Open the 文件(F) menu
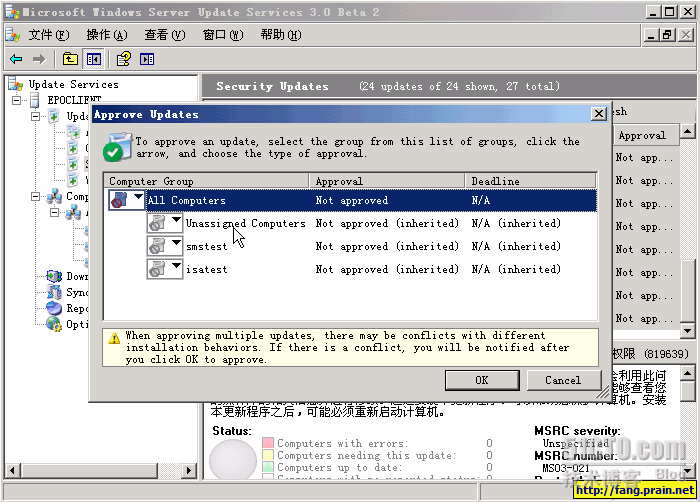This screenshot has height=502, width=700. 49,35
